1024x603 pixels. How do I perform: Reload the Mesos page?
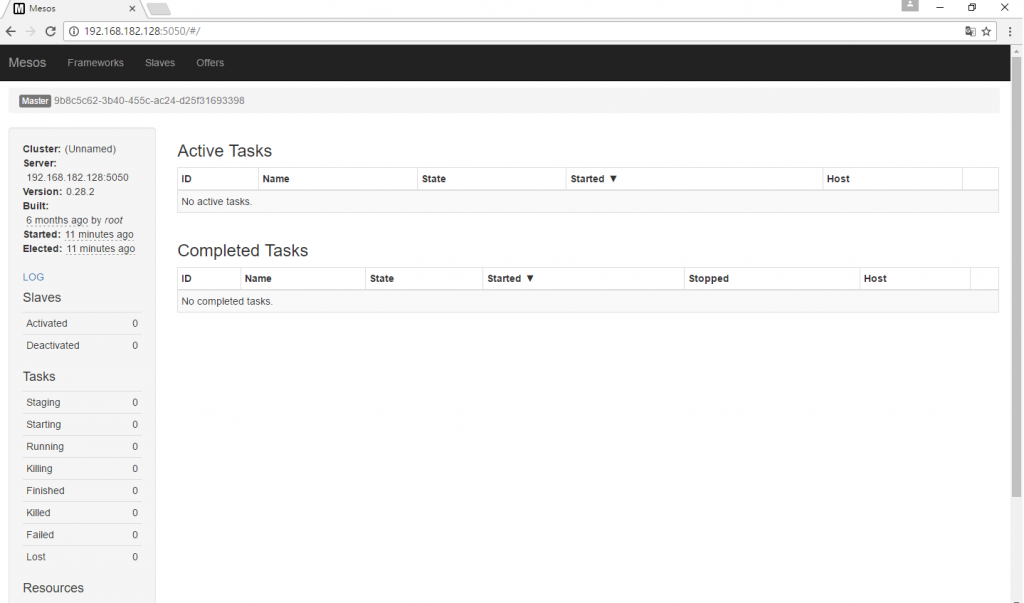click(x=50, y=31)
